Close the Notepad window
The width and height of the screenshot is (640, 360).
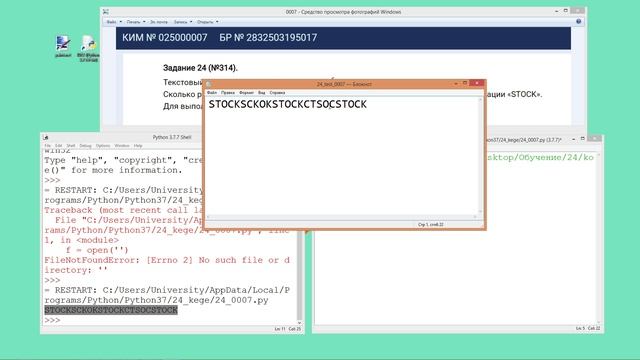coord(477,83)
